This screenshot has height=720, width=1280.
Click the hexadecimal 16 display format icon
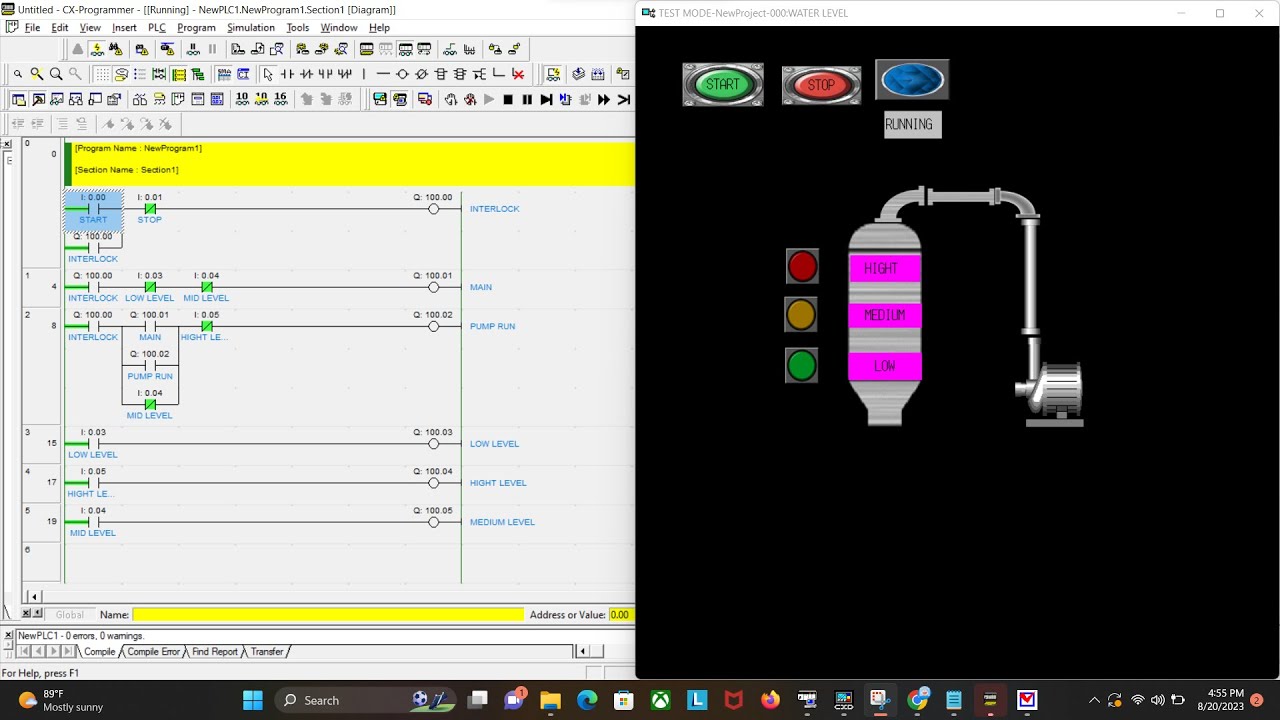(x=280, y=99)
